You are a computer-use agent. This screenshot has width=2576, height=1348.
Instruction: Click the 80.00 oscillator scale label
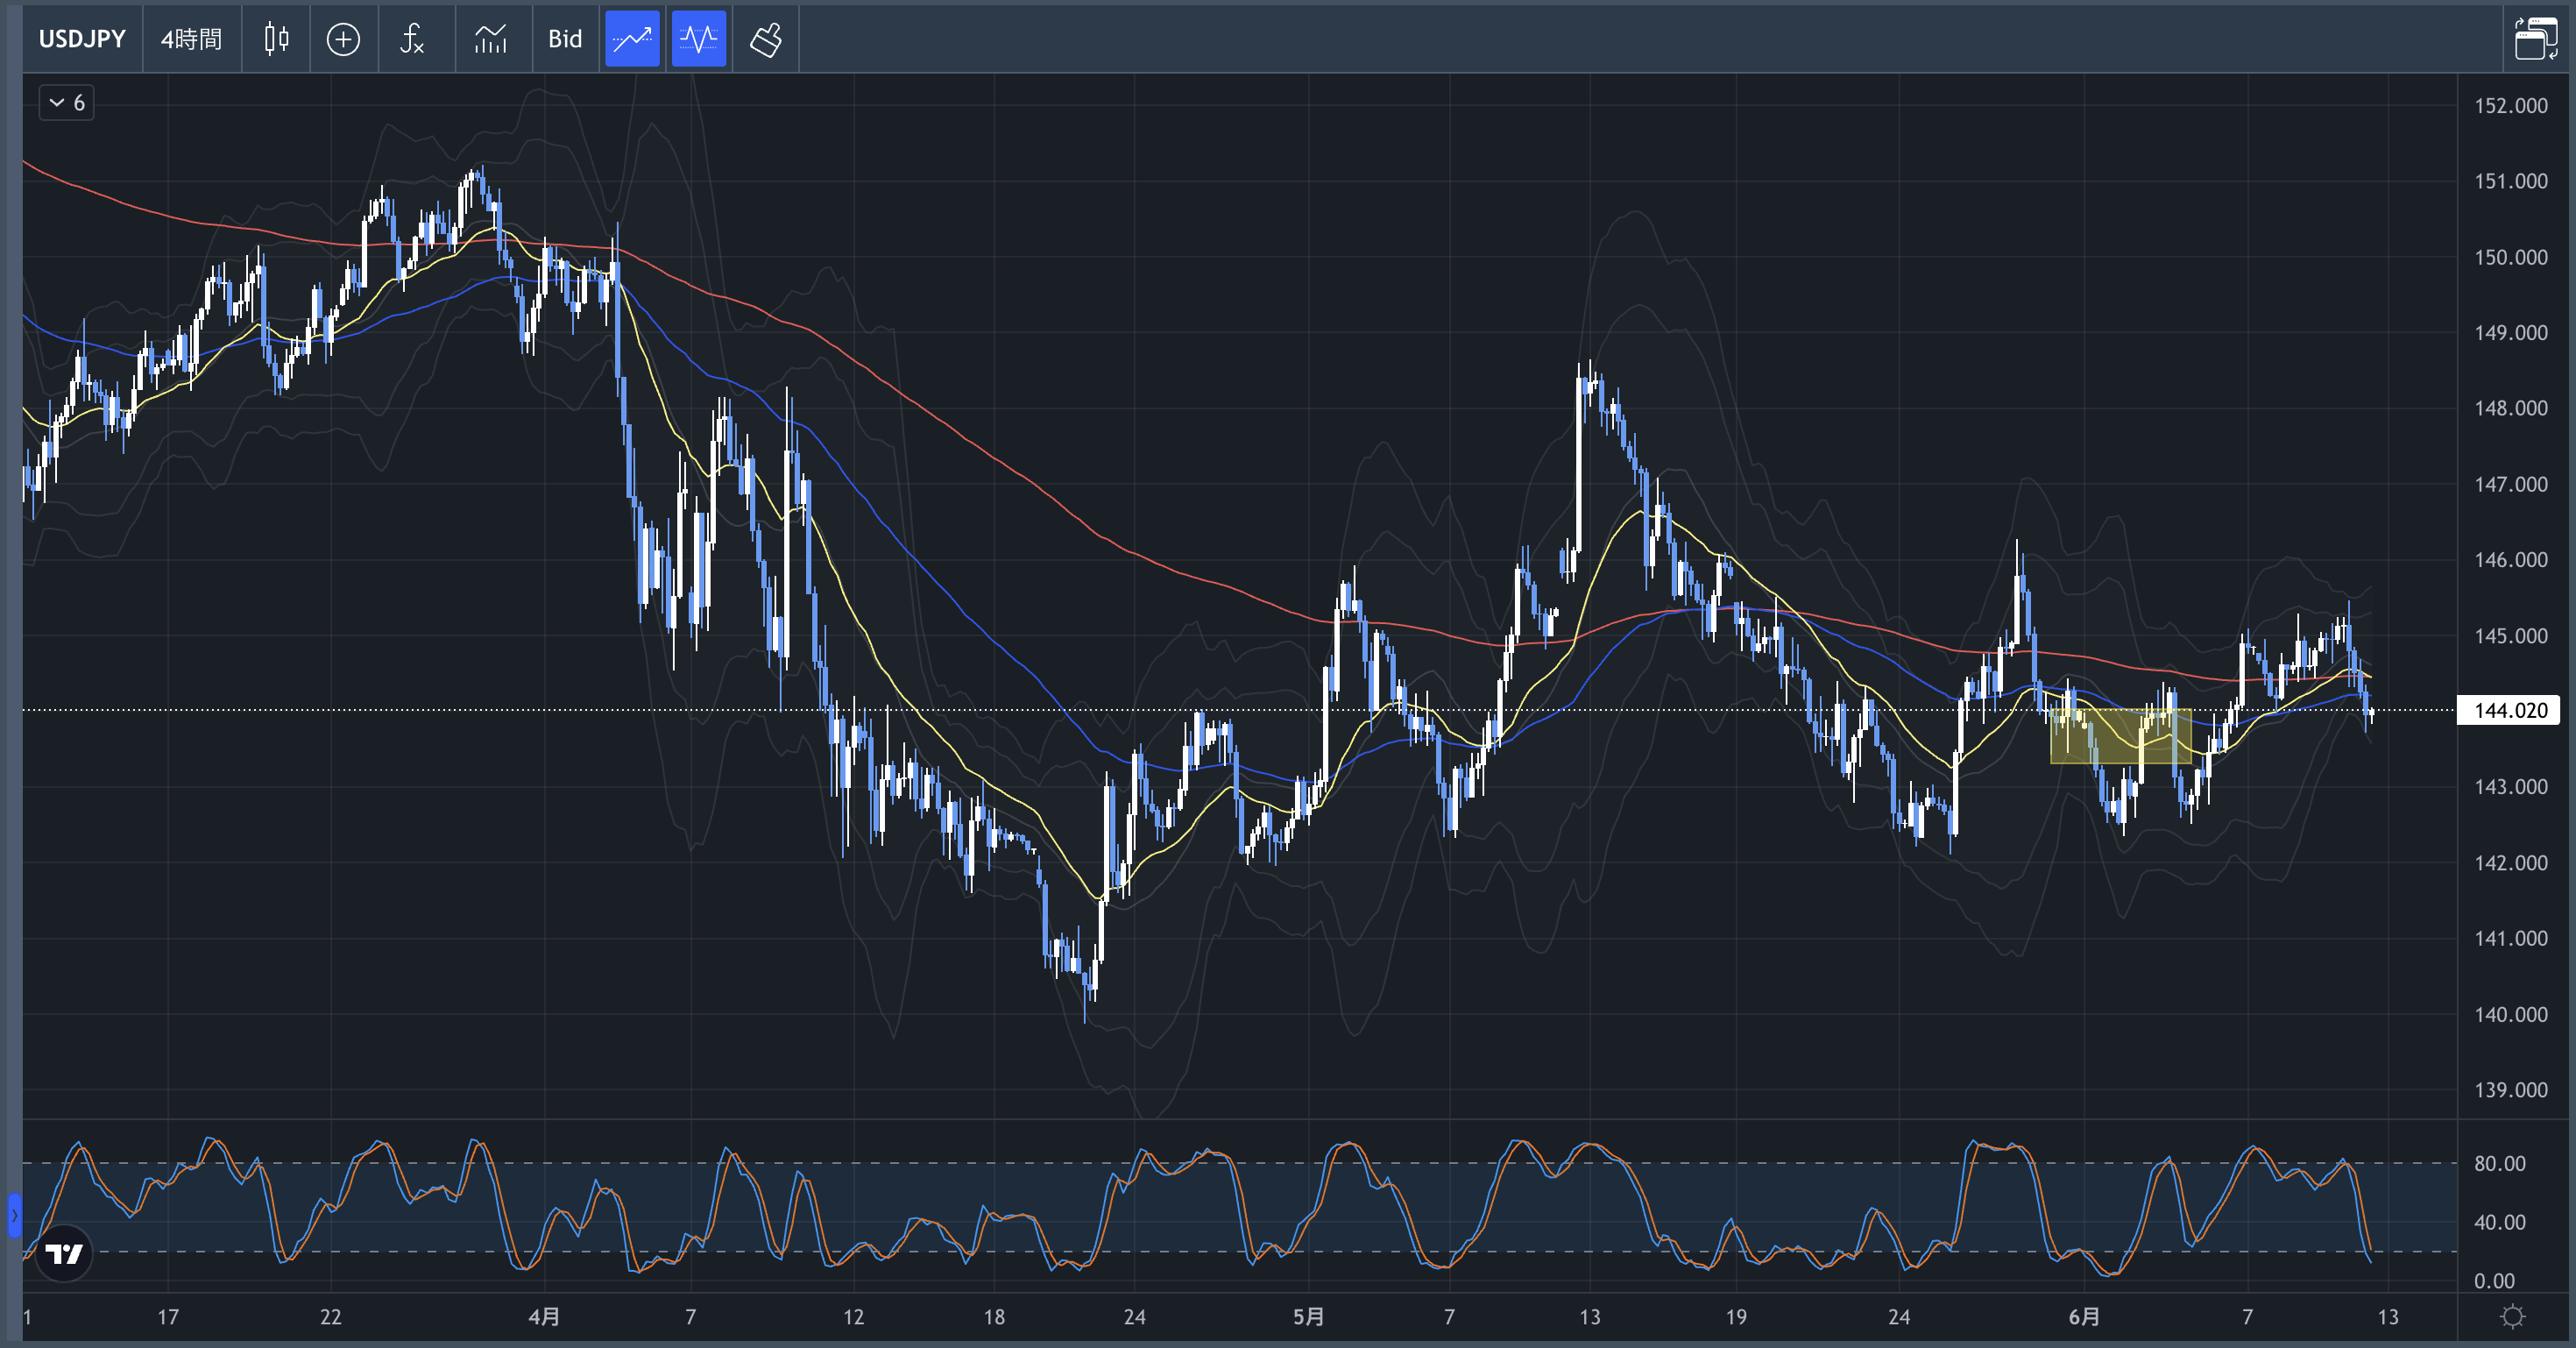pos(2499,1163)
